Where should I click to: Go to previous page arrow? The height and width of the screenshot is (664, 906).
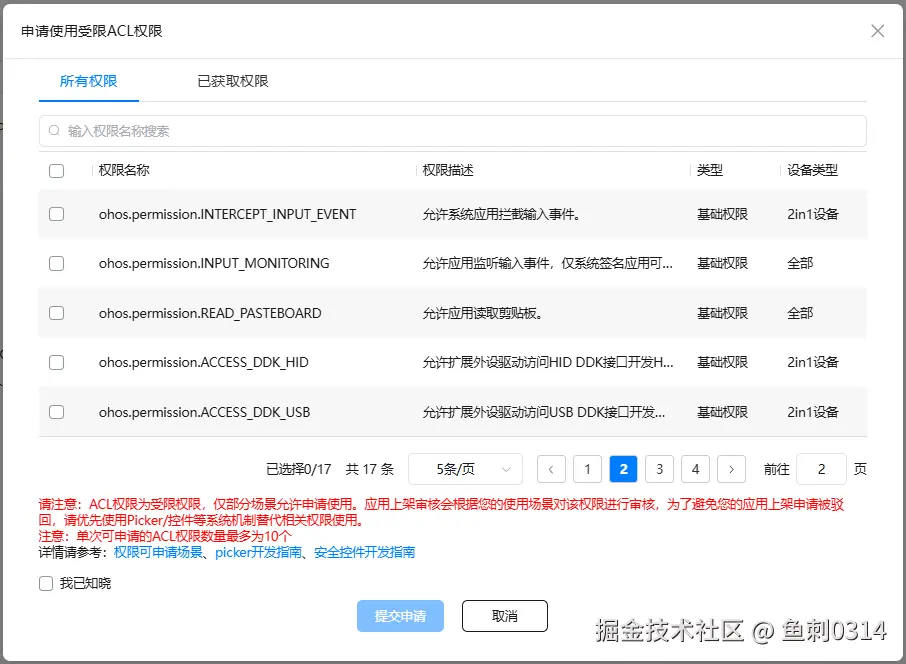[x=551, y=469]
